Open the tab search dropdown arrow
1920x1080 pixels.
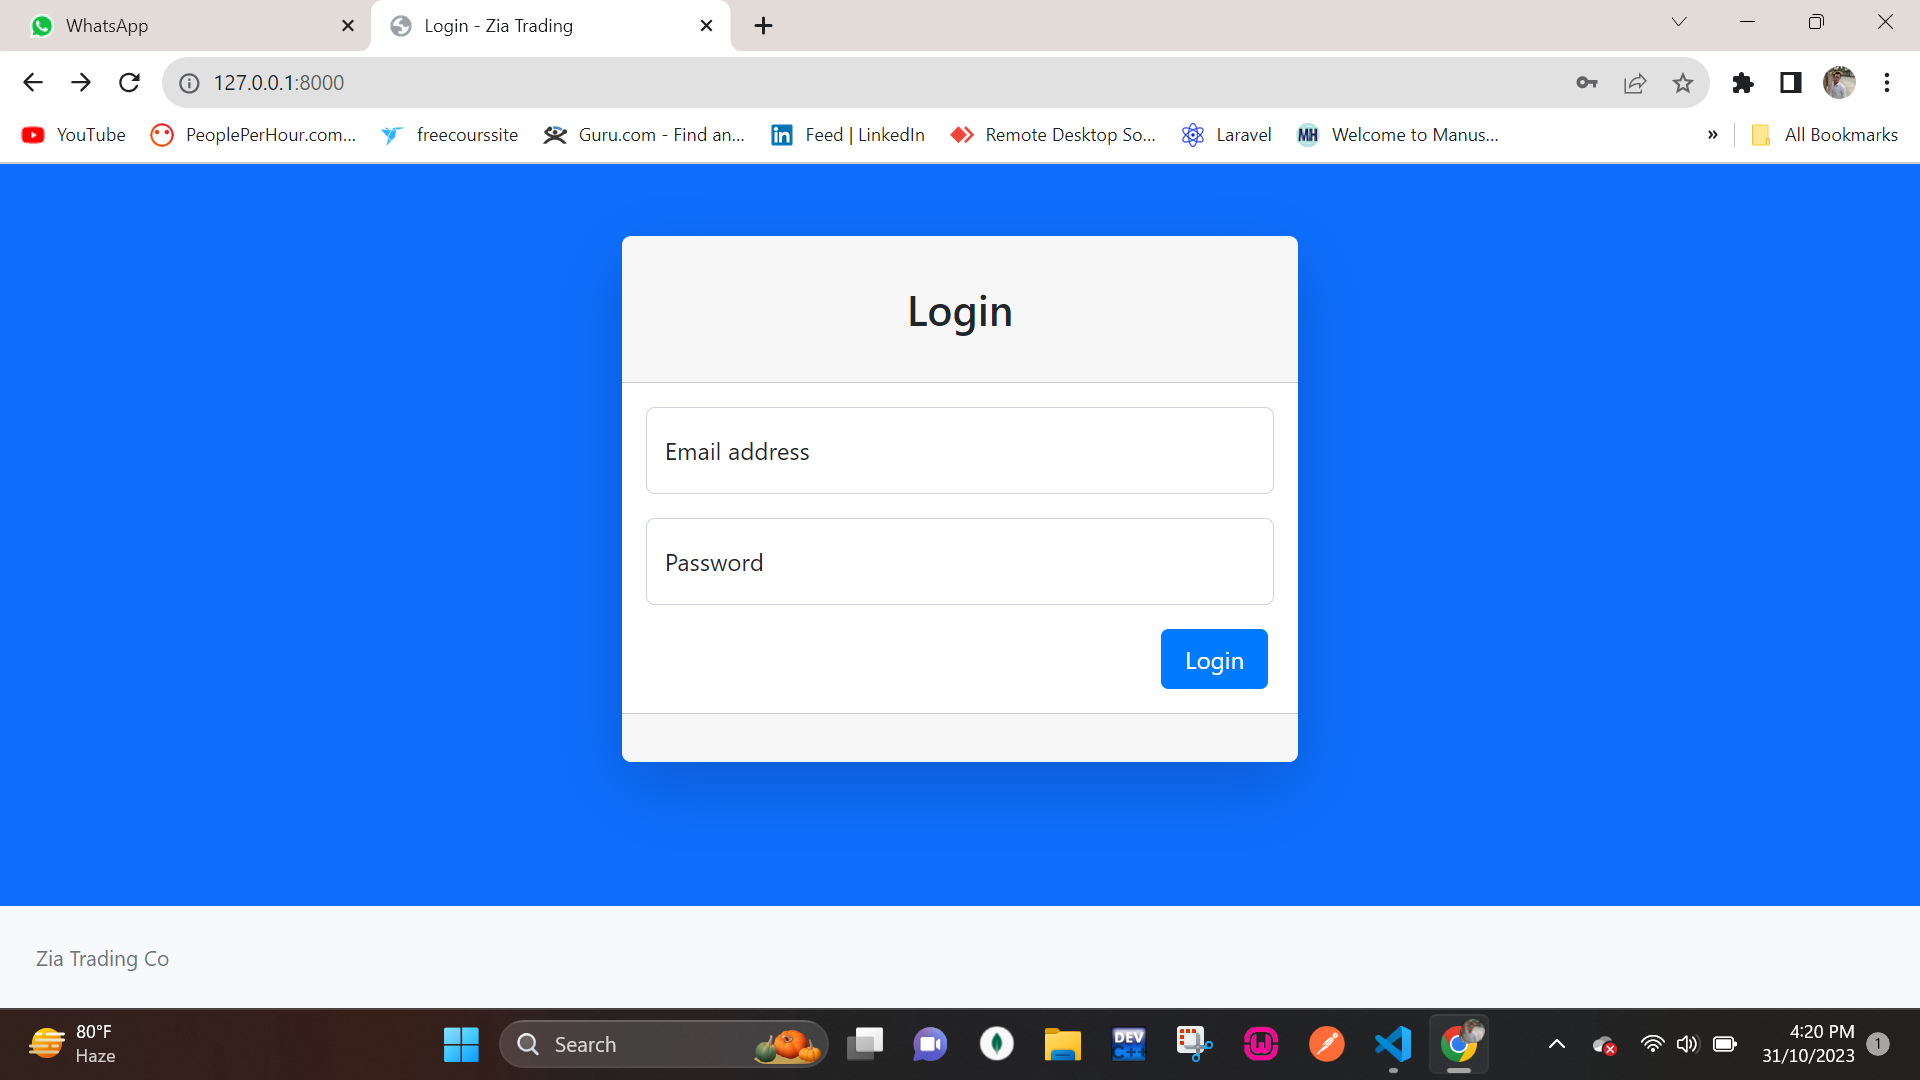click(x=1679, y=22)
